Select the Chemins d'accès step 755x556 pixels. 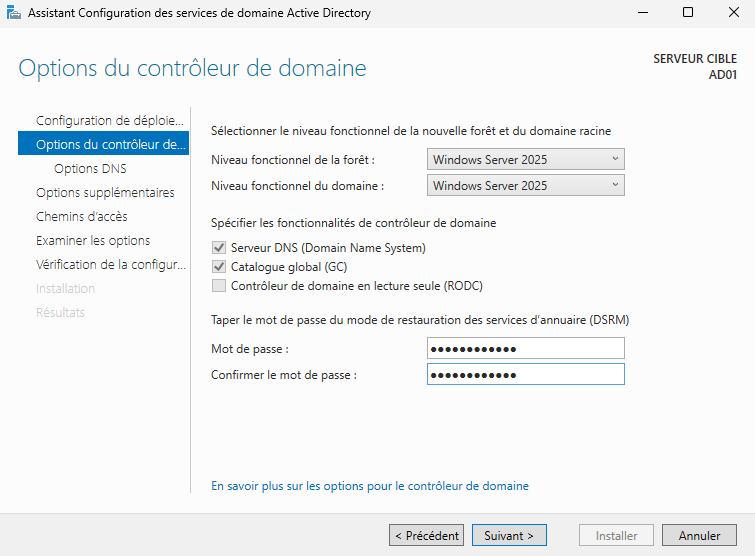coord(82,216)
